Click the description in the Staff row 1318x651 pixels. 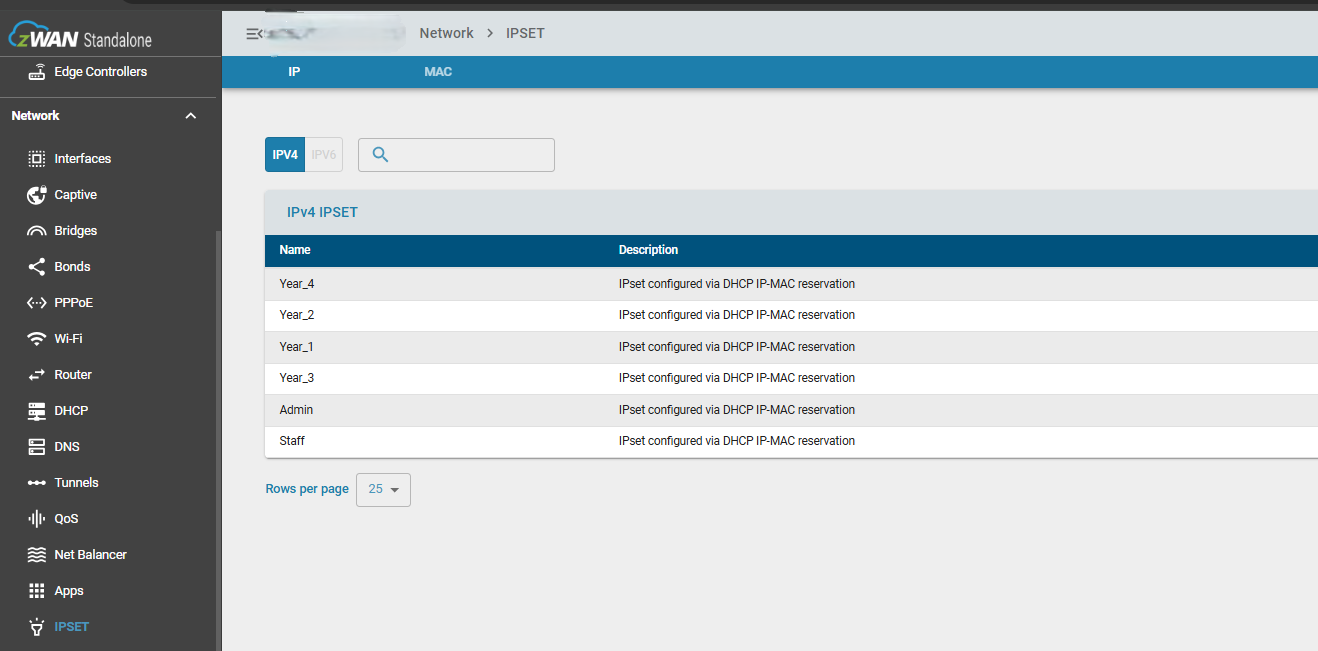(737, 441)
